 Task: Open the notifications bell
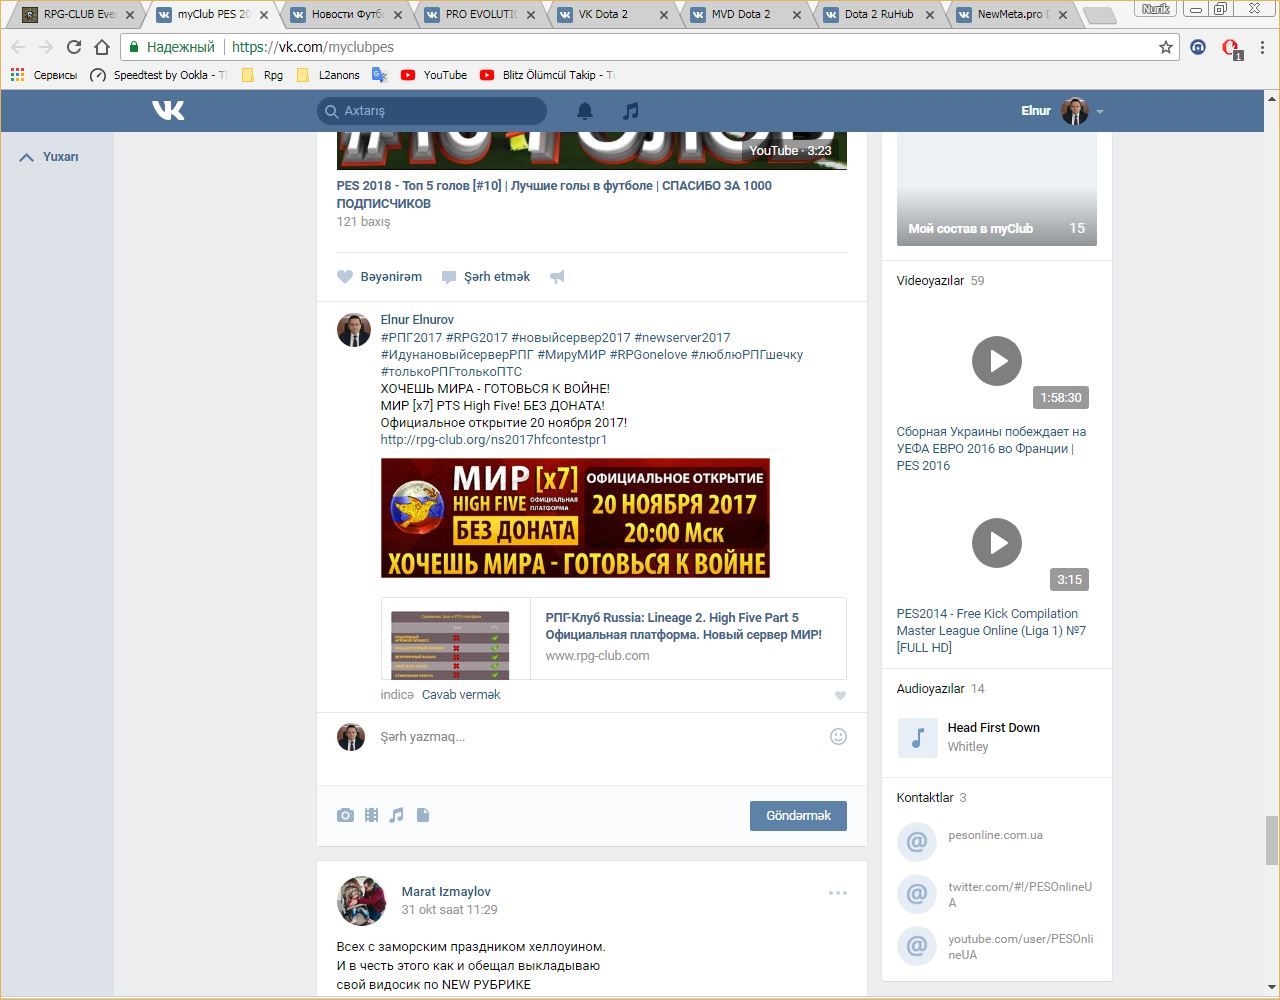pyautogui.click(x=585, y=111)
